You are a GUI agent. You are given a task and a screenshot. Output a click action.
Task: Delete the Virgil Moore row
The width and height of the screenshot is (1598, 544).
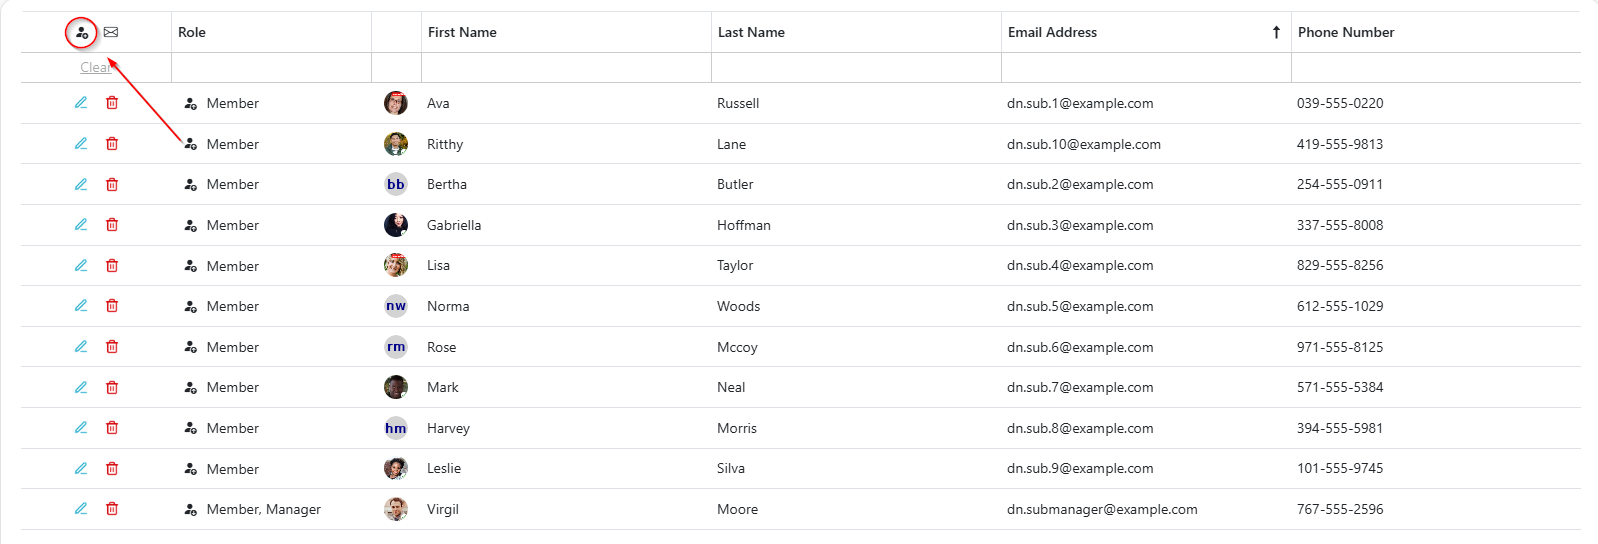[x=112, y=509]
